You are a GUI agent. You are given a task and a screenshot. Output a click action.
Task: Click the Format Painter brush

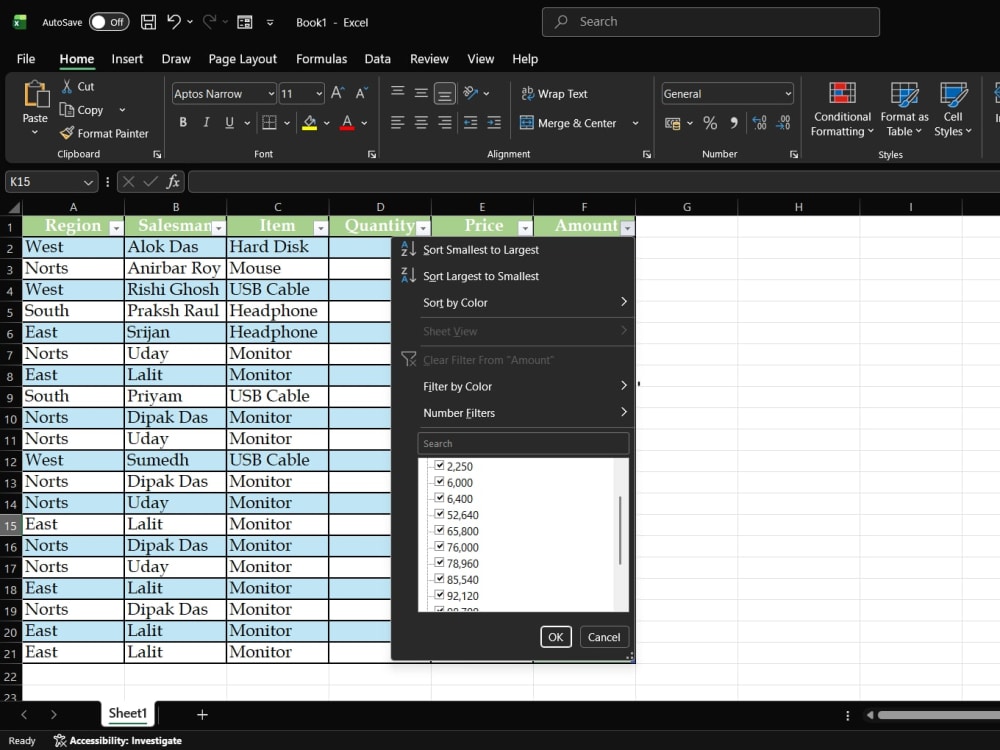coord(67,133)
